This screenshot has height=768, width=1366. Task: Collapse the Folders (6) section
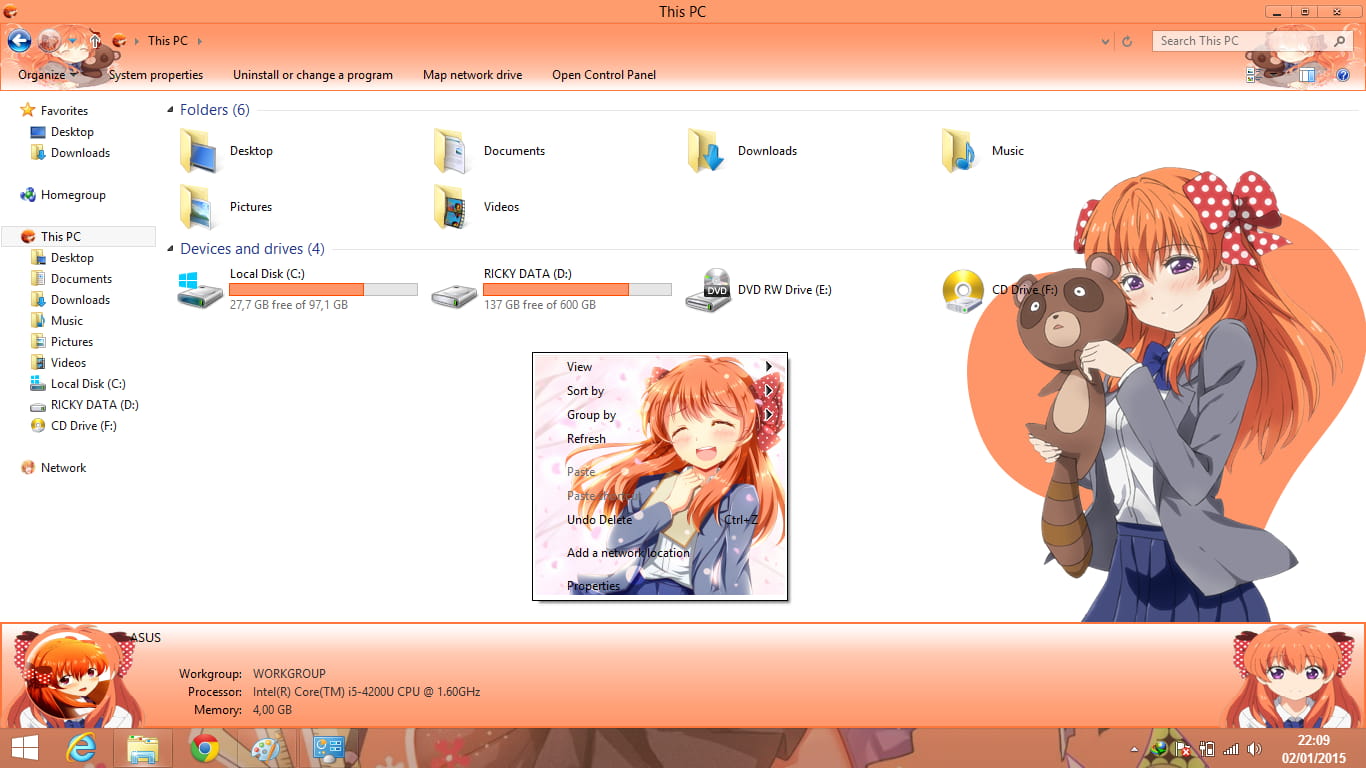click(x=169, y=110)
